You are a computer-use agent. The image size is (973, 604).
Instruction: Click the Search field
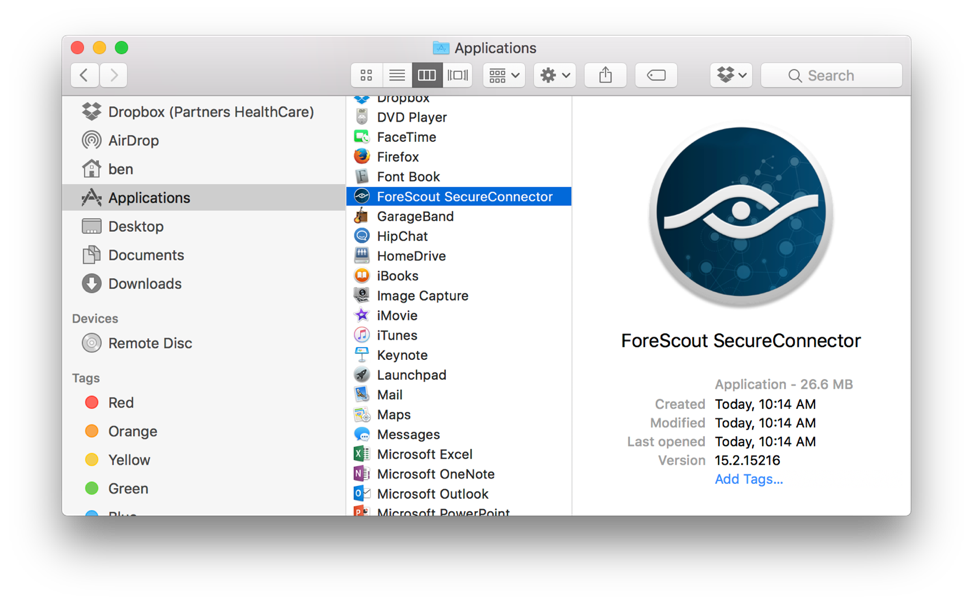(x=832, y=76)
